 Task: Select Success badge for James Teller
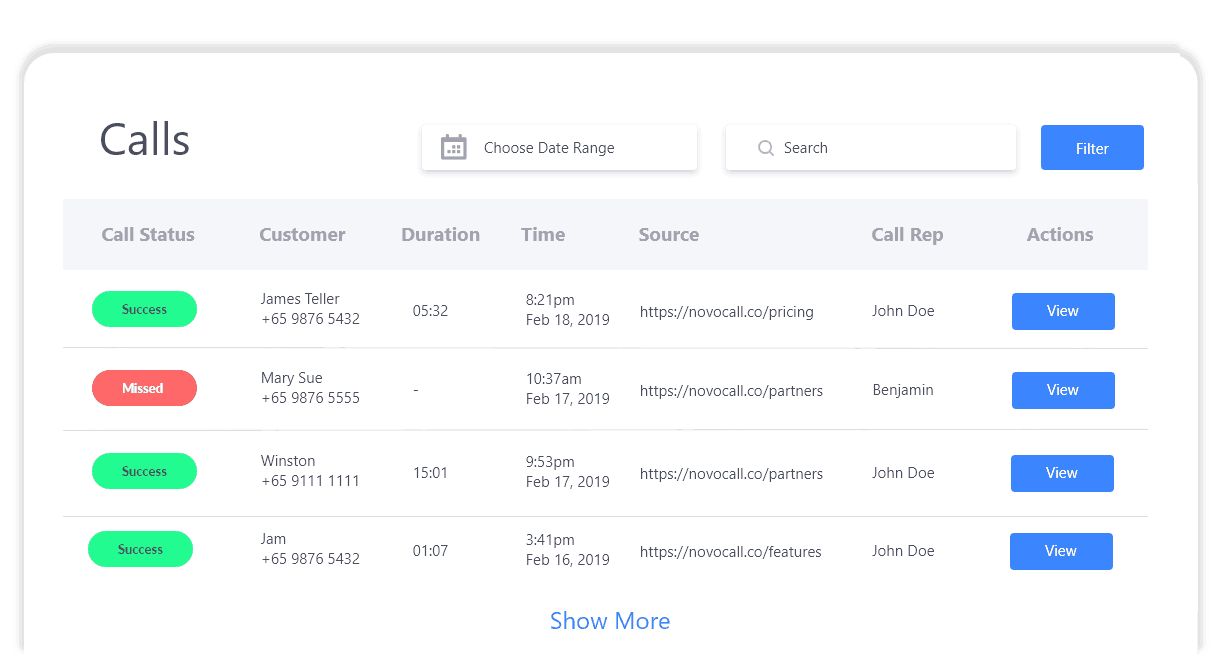coord(144,309)
